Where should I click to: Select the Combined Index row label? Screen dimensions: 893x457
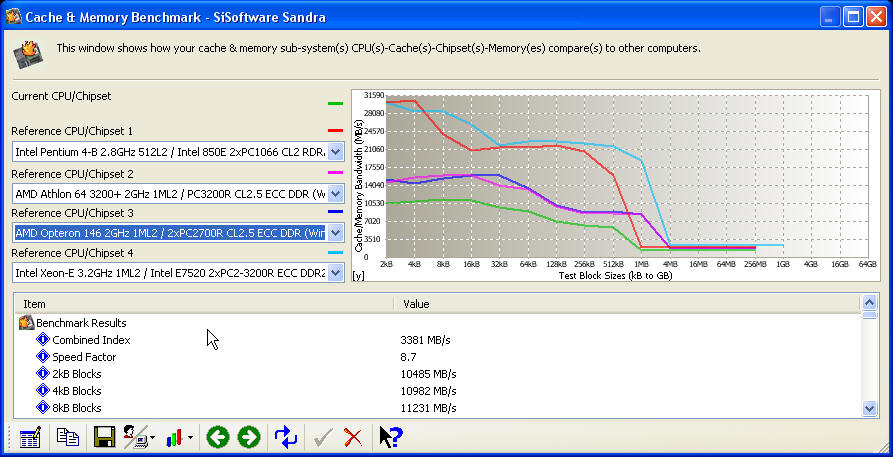point(91,340)
